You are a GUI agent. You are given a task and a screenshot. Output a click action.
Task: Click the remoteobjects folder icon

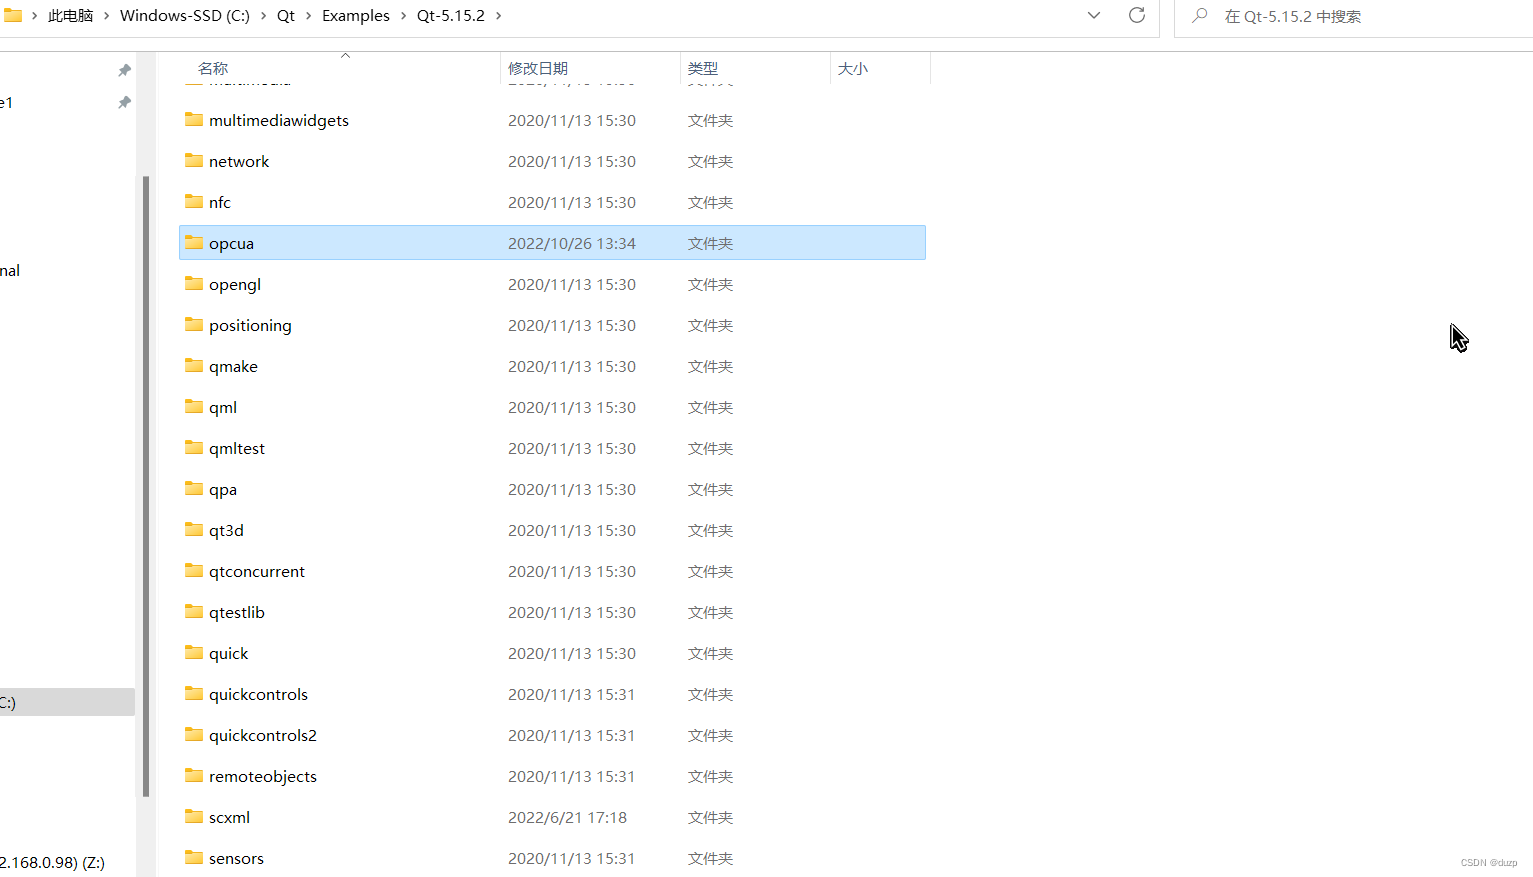click(x=194, y=776)
